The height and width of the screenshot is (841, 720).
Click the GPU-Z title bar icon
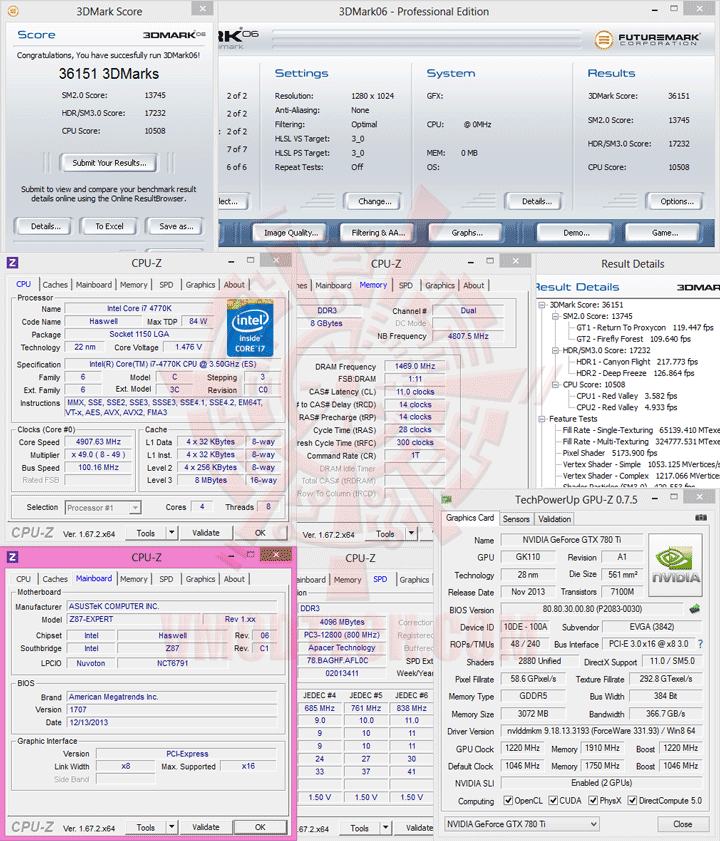coord(446,499)
